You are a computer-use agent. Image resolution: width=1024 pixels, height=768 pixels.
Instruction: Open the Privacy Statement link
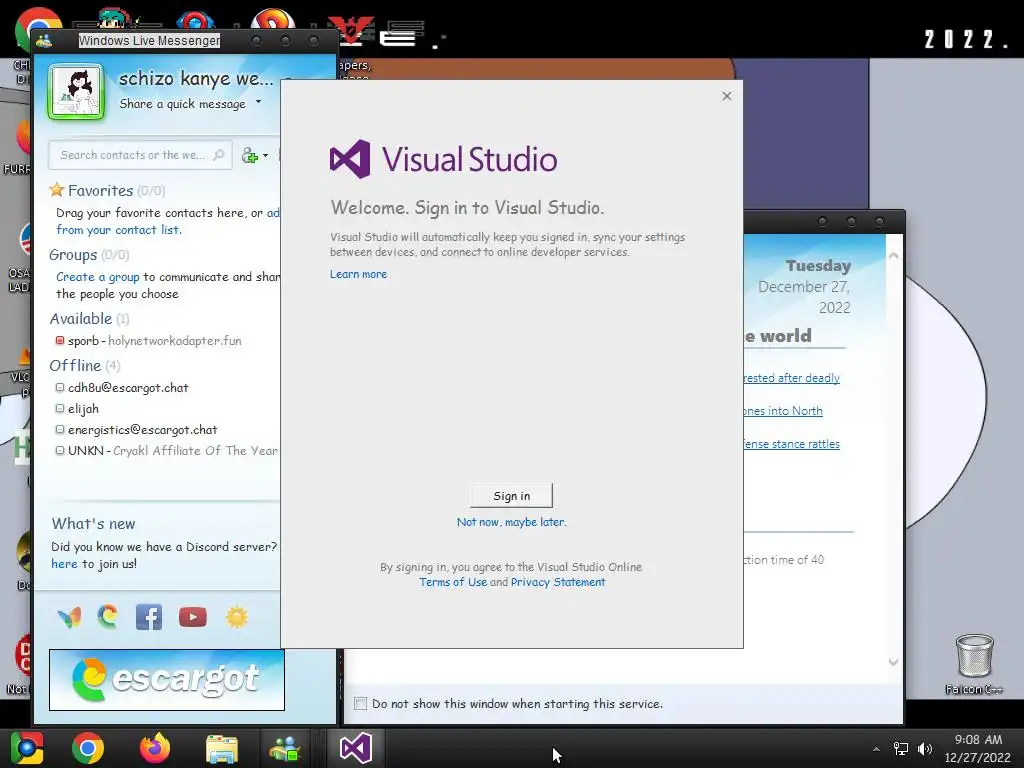click(558, 582)
